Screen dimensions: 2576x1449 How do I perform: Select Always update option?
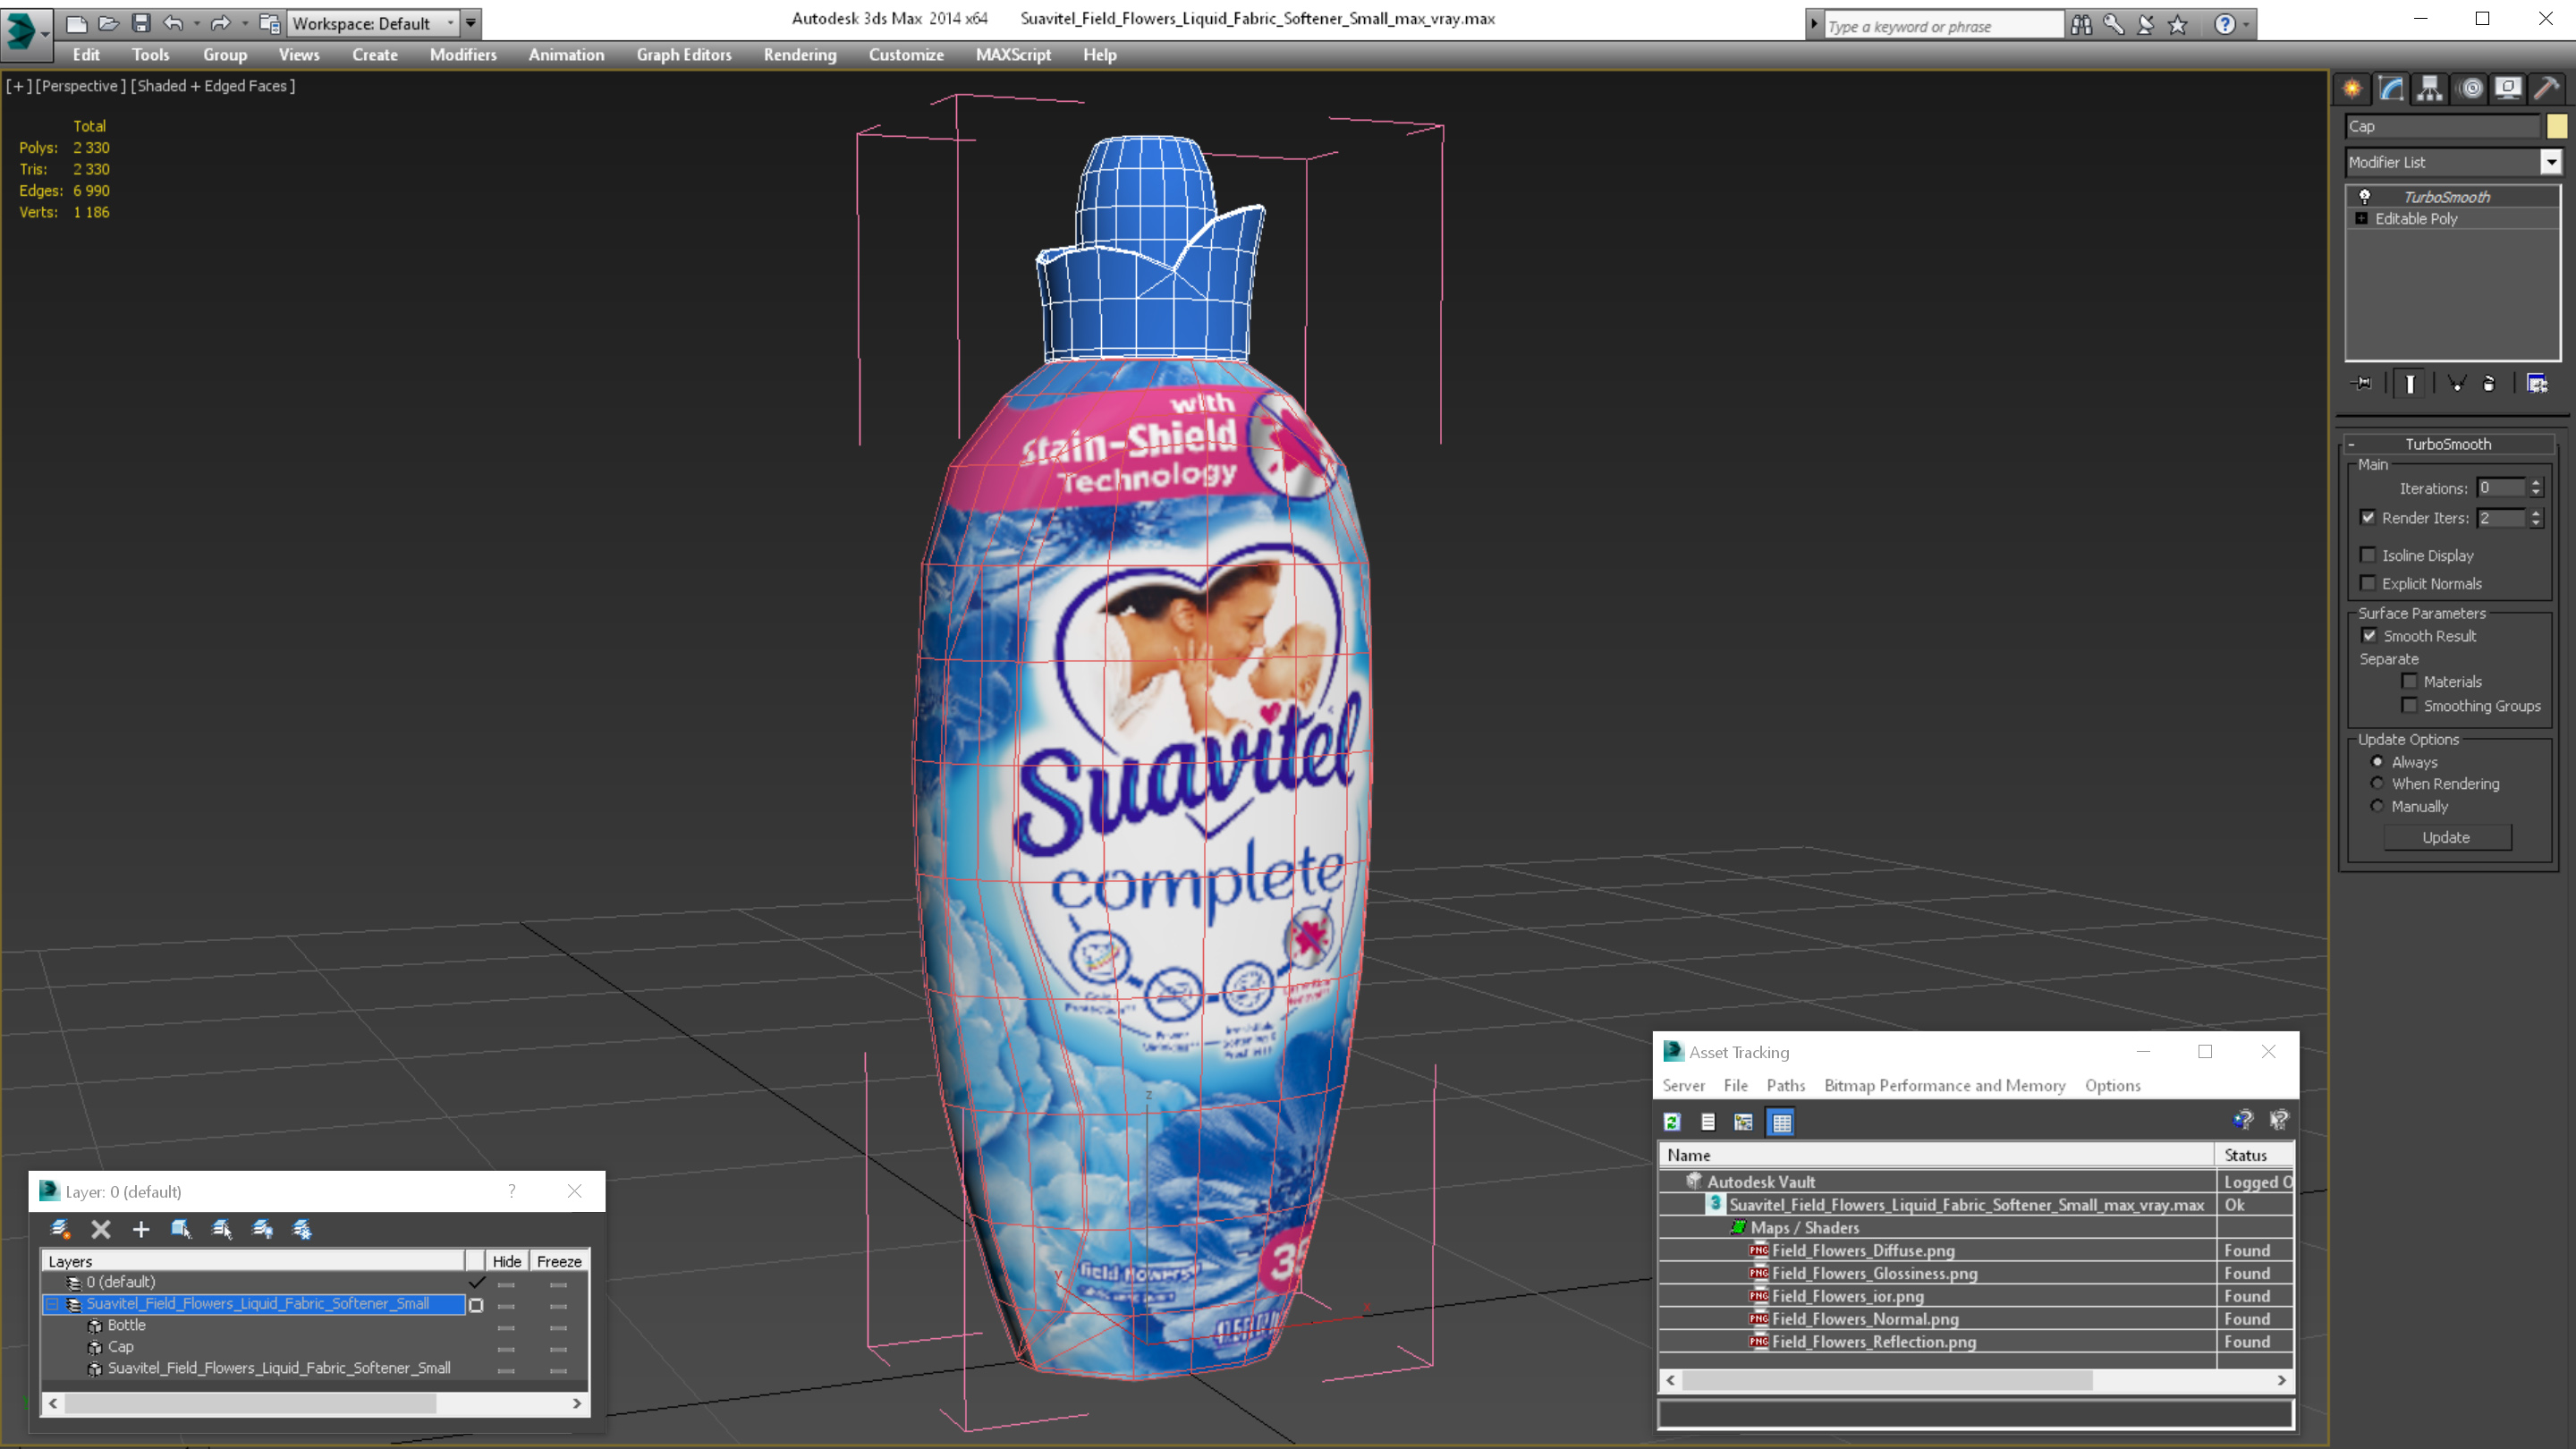(x=2377, y=762)
